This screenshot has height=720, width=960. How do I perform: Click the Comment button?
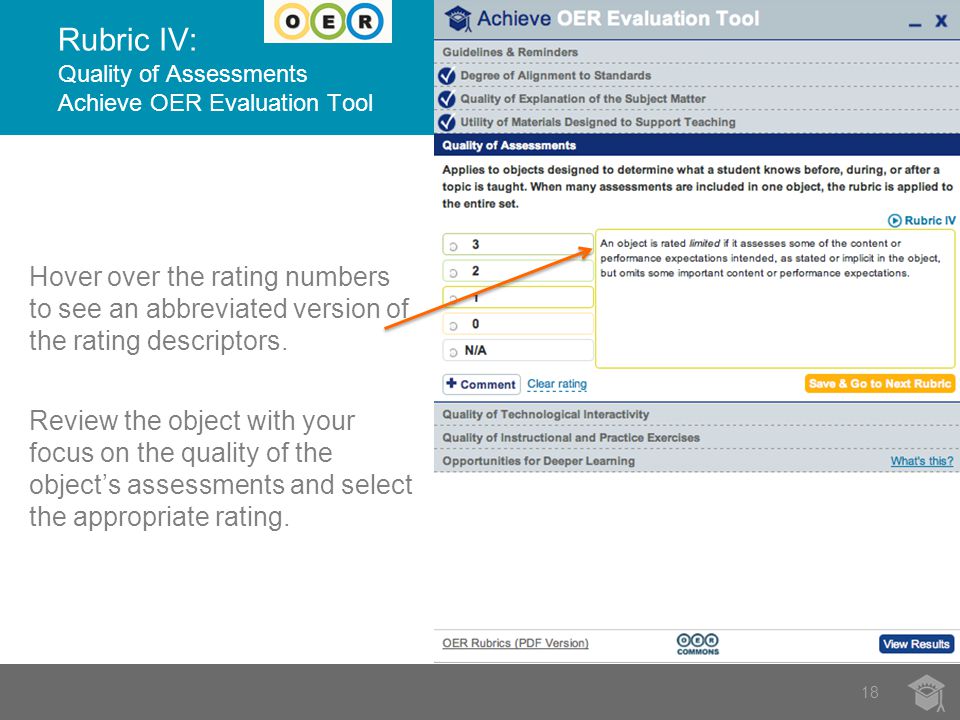[x=481, y=384]
